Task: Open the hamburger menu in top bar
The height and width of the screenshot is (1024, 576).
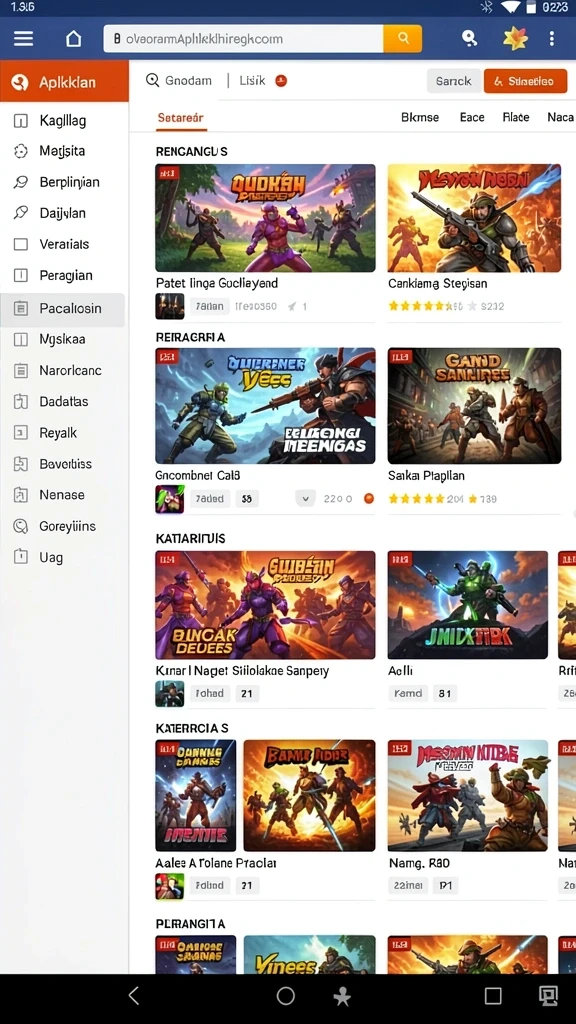Action: point(24,39)
